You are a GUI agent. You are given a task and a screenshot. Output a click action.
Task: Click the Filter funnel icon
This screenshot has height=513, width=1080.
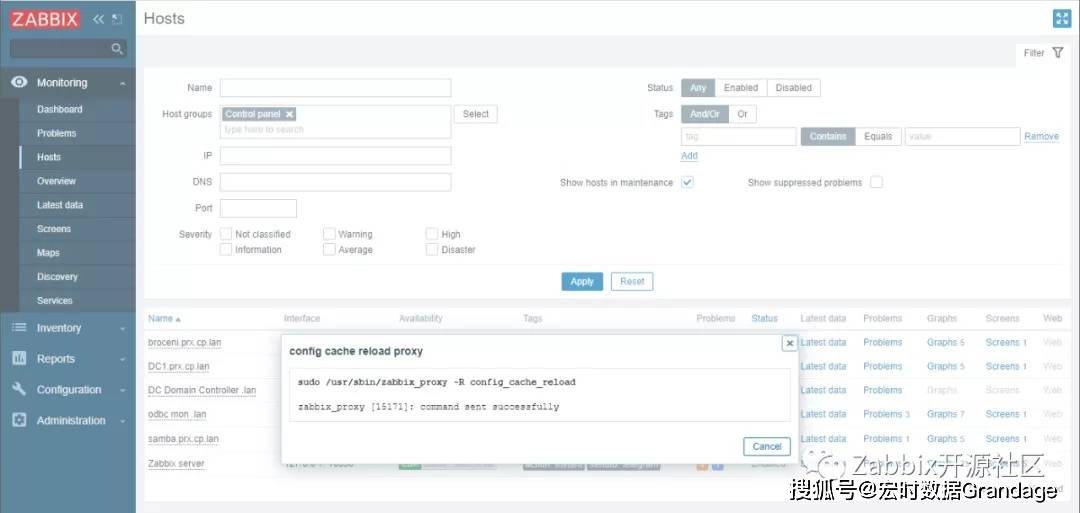coord(1058,53)
